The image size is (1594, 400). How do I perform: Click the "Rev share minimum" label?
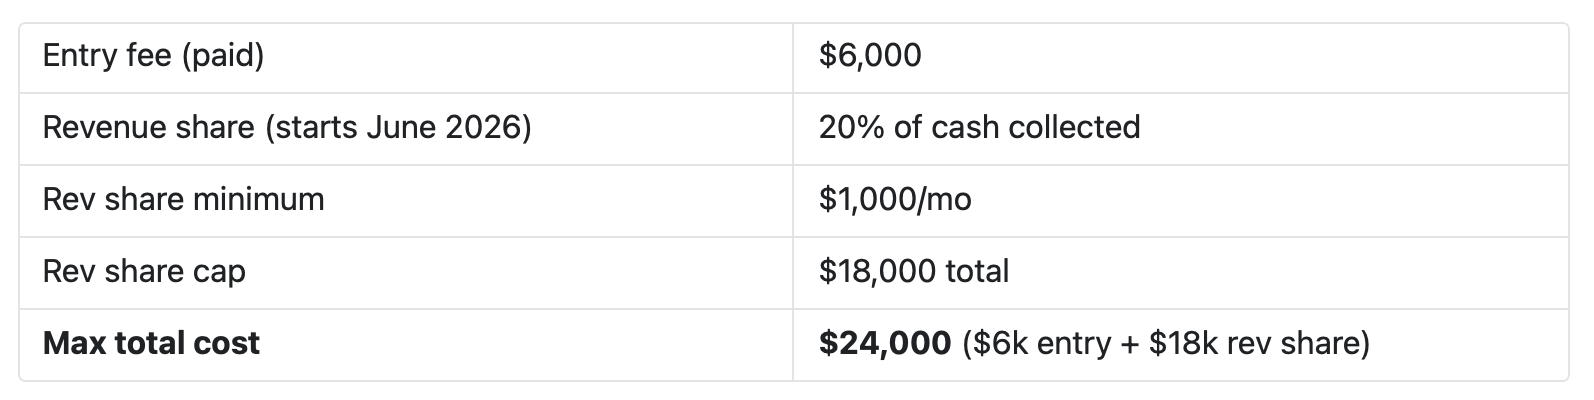click(183, 199)
